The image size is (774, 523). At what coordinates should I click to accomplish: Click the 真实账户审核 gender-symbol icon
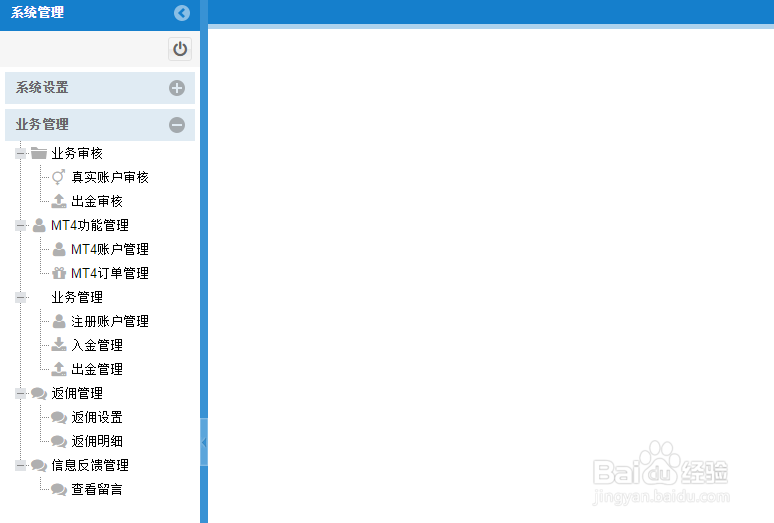coord(59,177)
